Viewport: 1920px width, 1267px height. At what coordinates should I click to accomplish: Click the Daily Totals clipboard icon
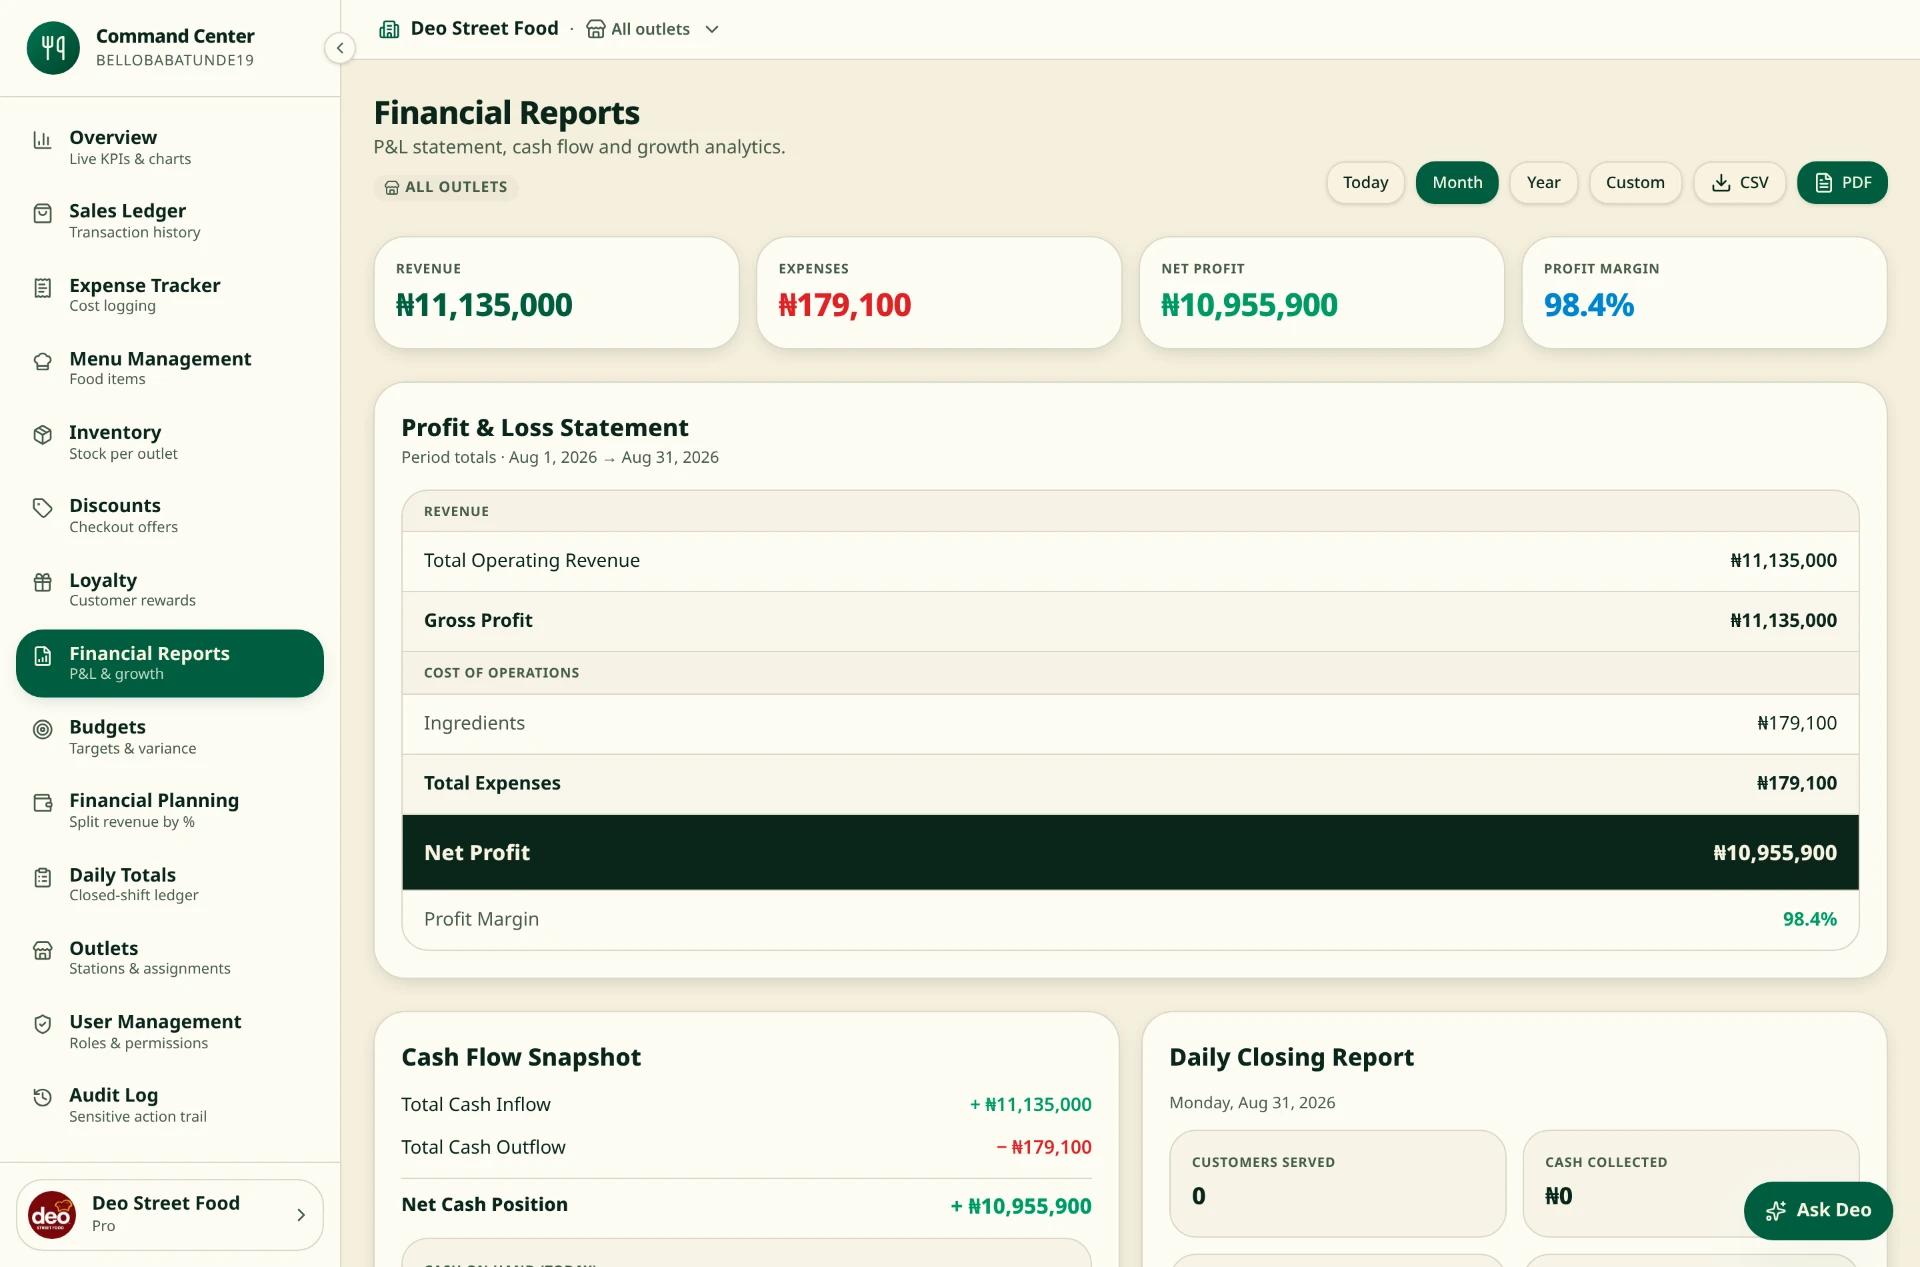(x=42, y=877)
